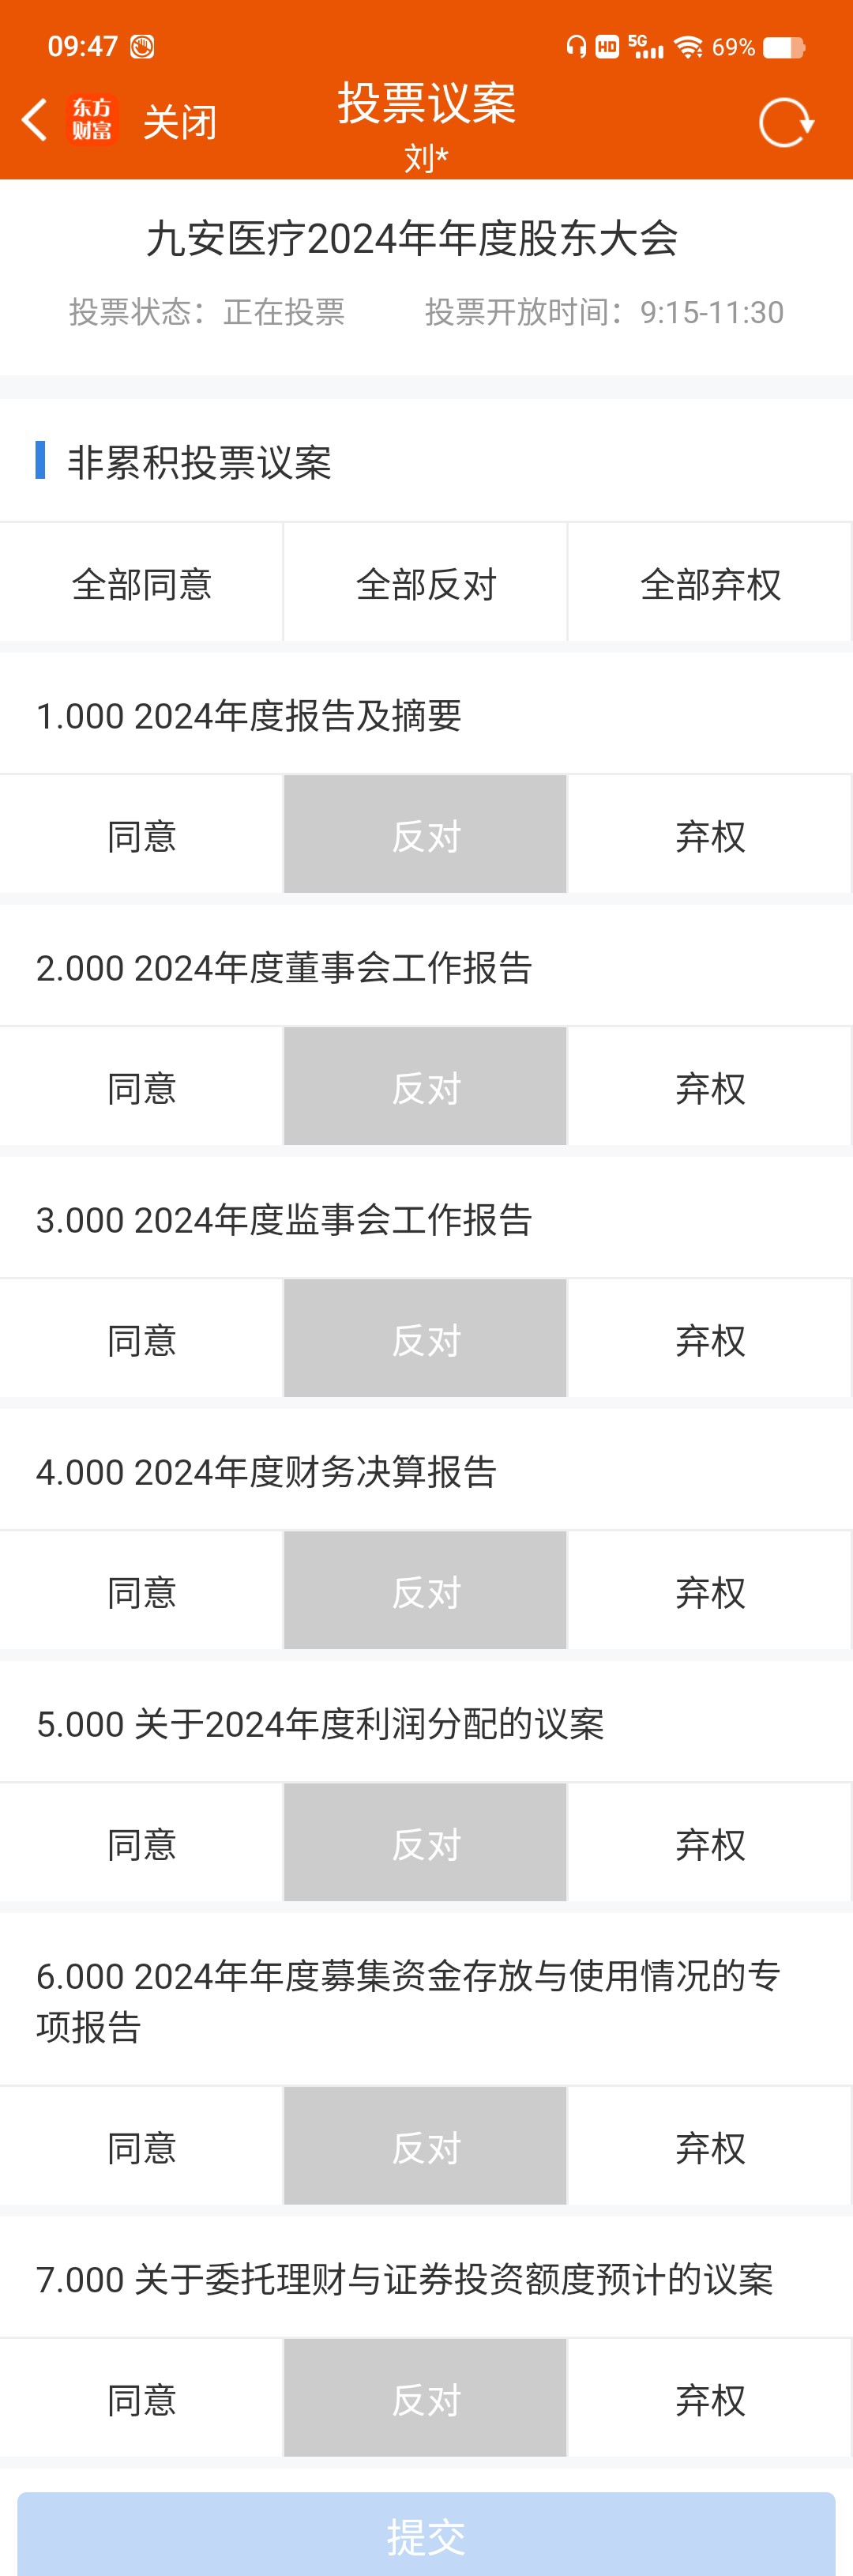Select 全部反对 for all proposals
The width and height of the screenshot is (853, 2576).
click(426, 583)
